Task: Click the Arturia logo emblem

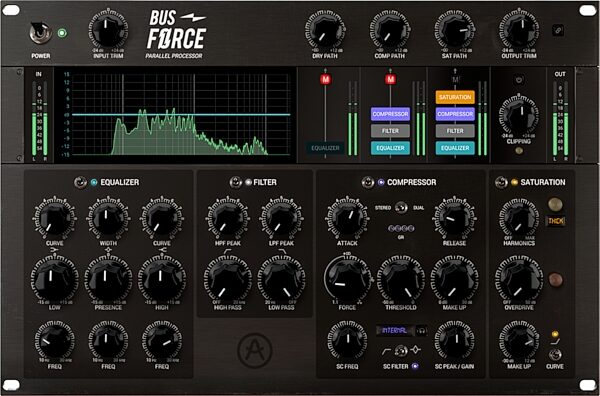Action: pyautogui.click(x=254, y=350)
